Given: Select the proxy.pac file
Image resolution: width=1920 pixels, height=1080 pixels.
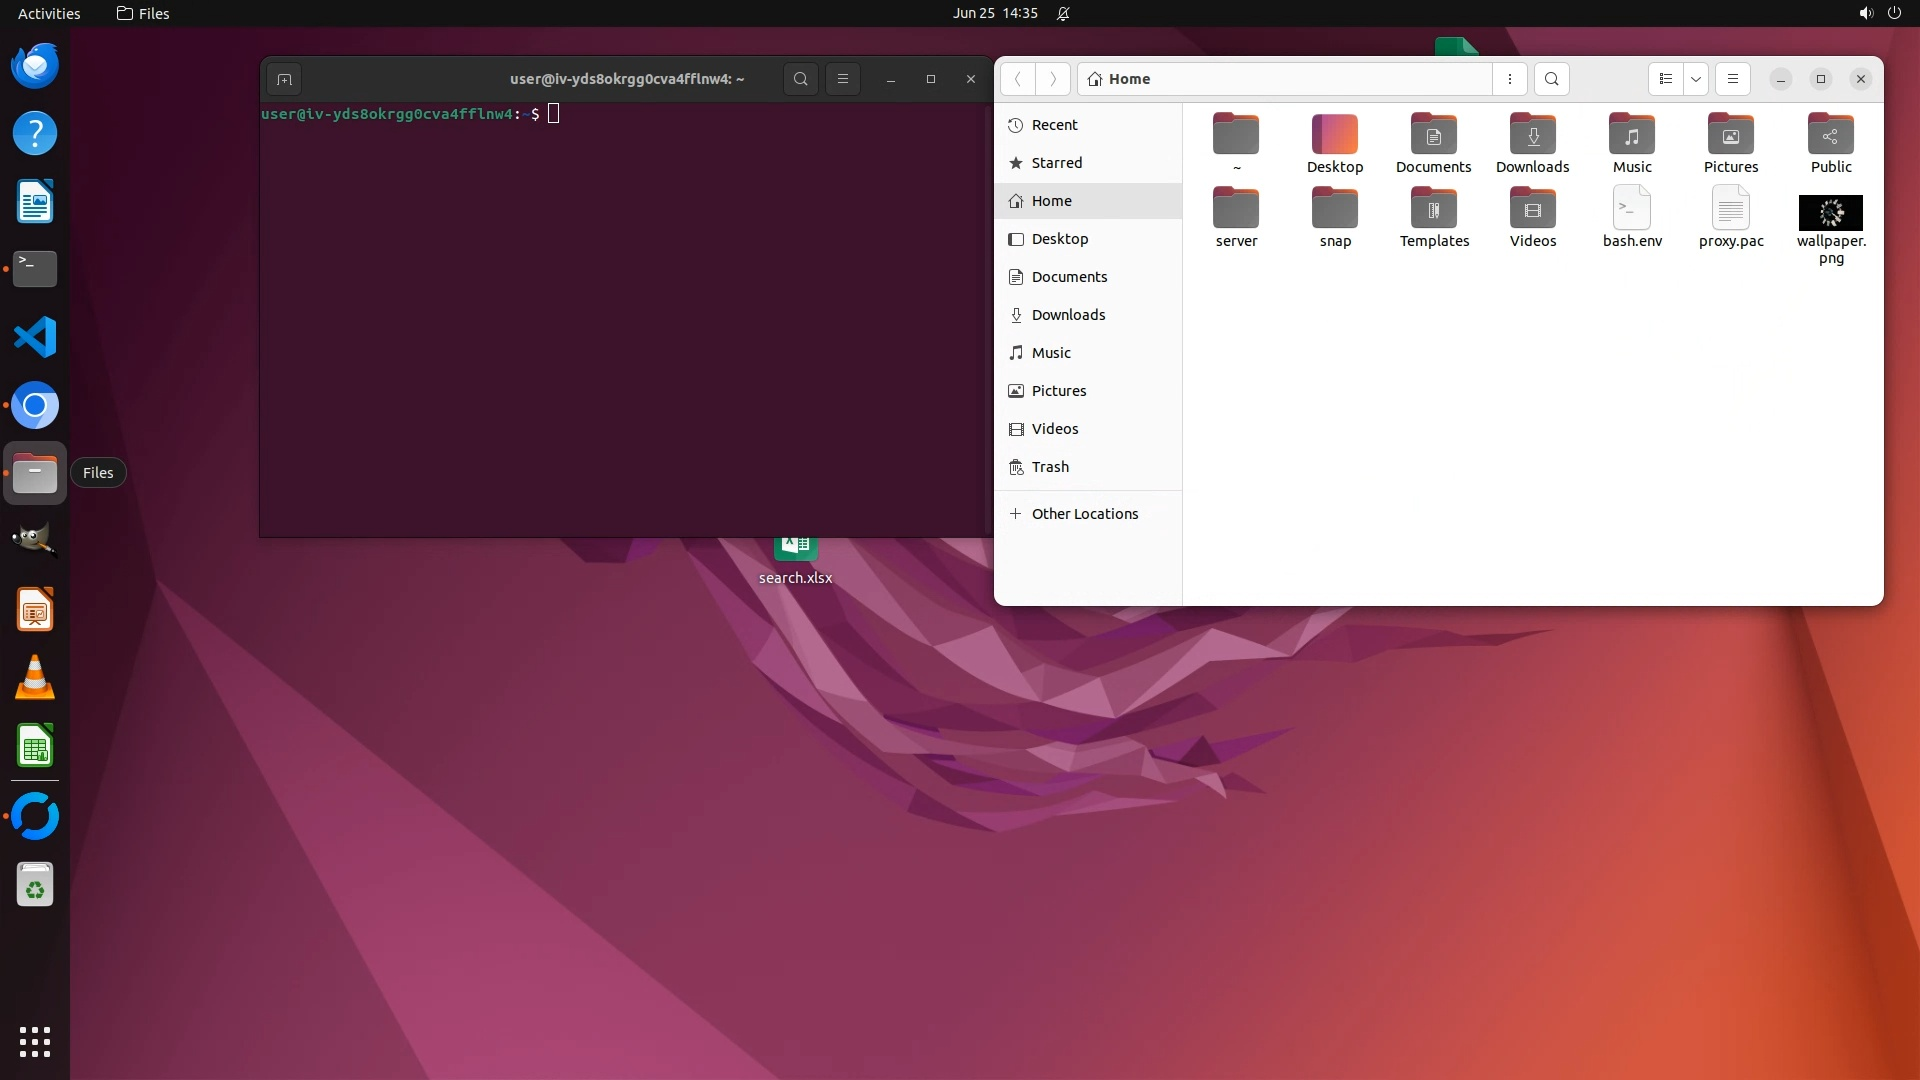Looking at the screenshot, I should pos(1730,210).
